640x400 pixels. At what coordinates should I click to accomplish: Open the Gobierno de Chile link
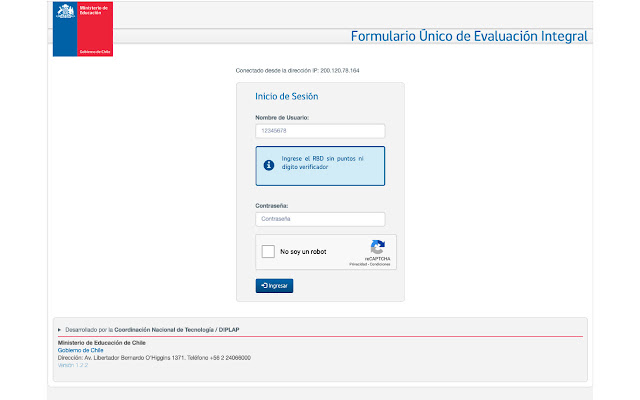80,350
